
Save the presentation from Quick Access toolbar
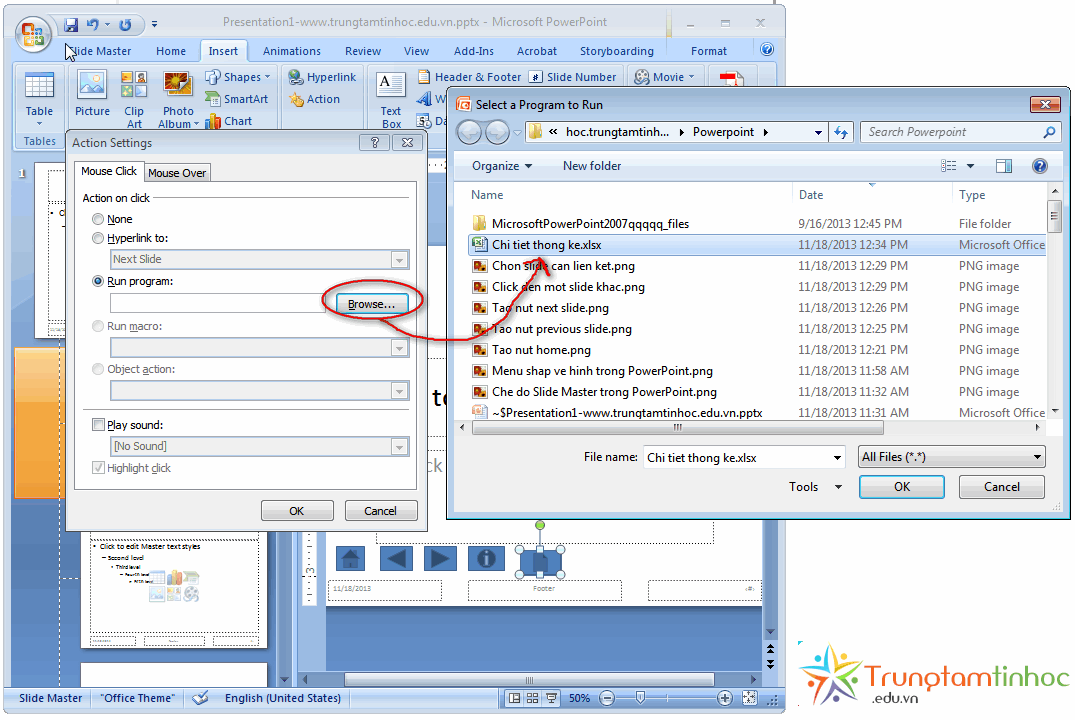[x=71, y=25]
